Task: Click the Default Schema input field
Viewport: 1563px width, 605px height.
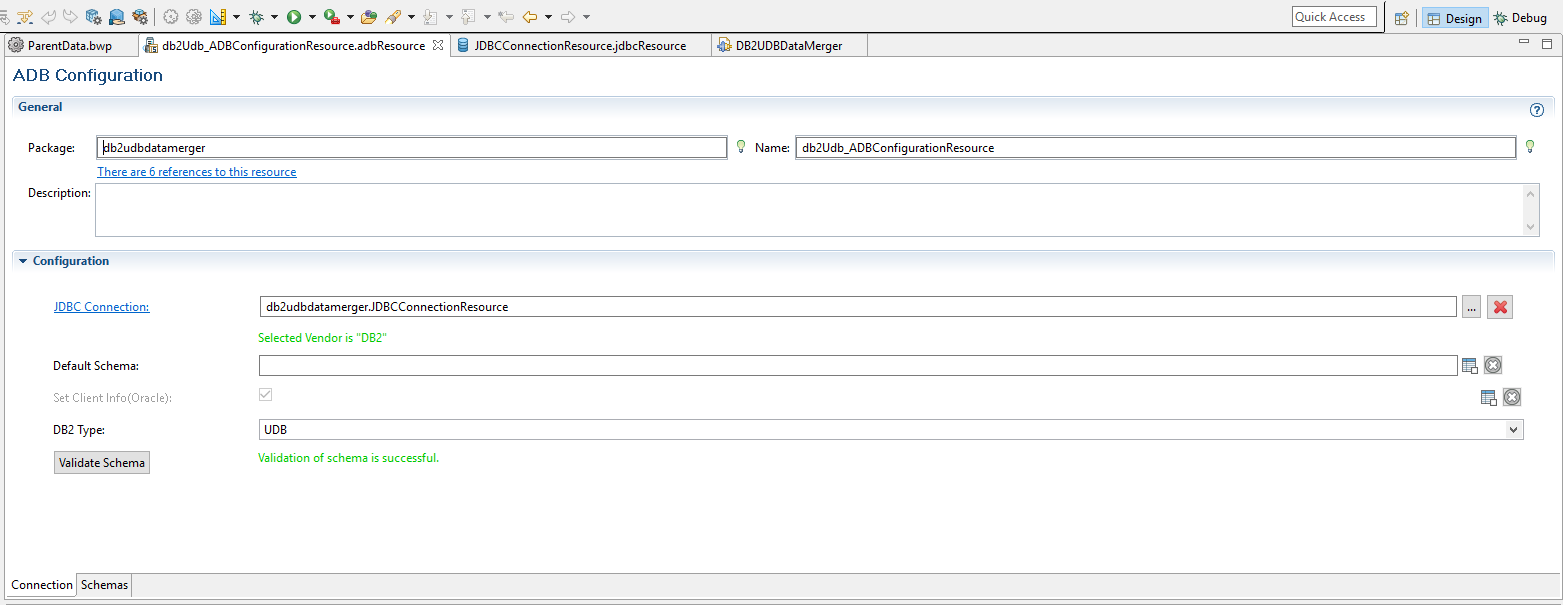Action: (858, 366)
